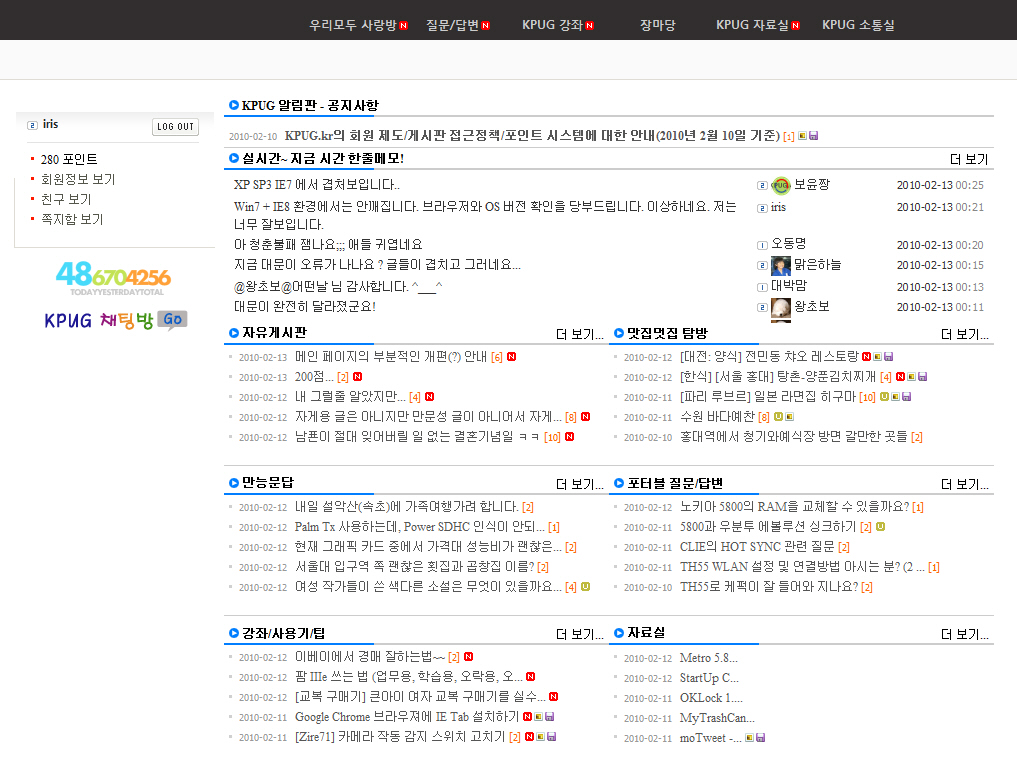Click the image icon on 수원 바다예찬 post
The width and height of the screenshot is (1017, 759).
[x=789, y=416]
